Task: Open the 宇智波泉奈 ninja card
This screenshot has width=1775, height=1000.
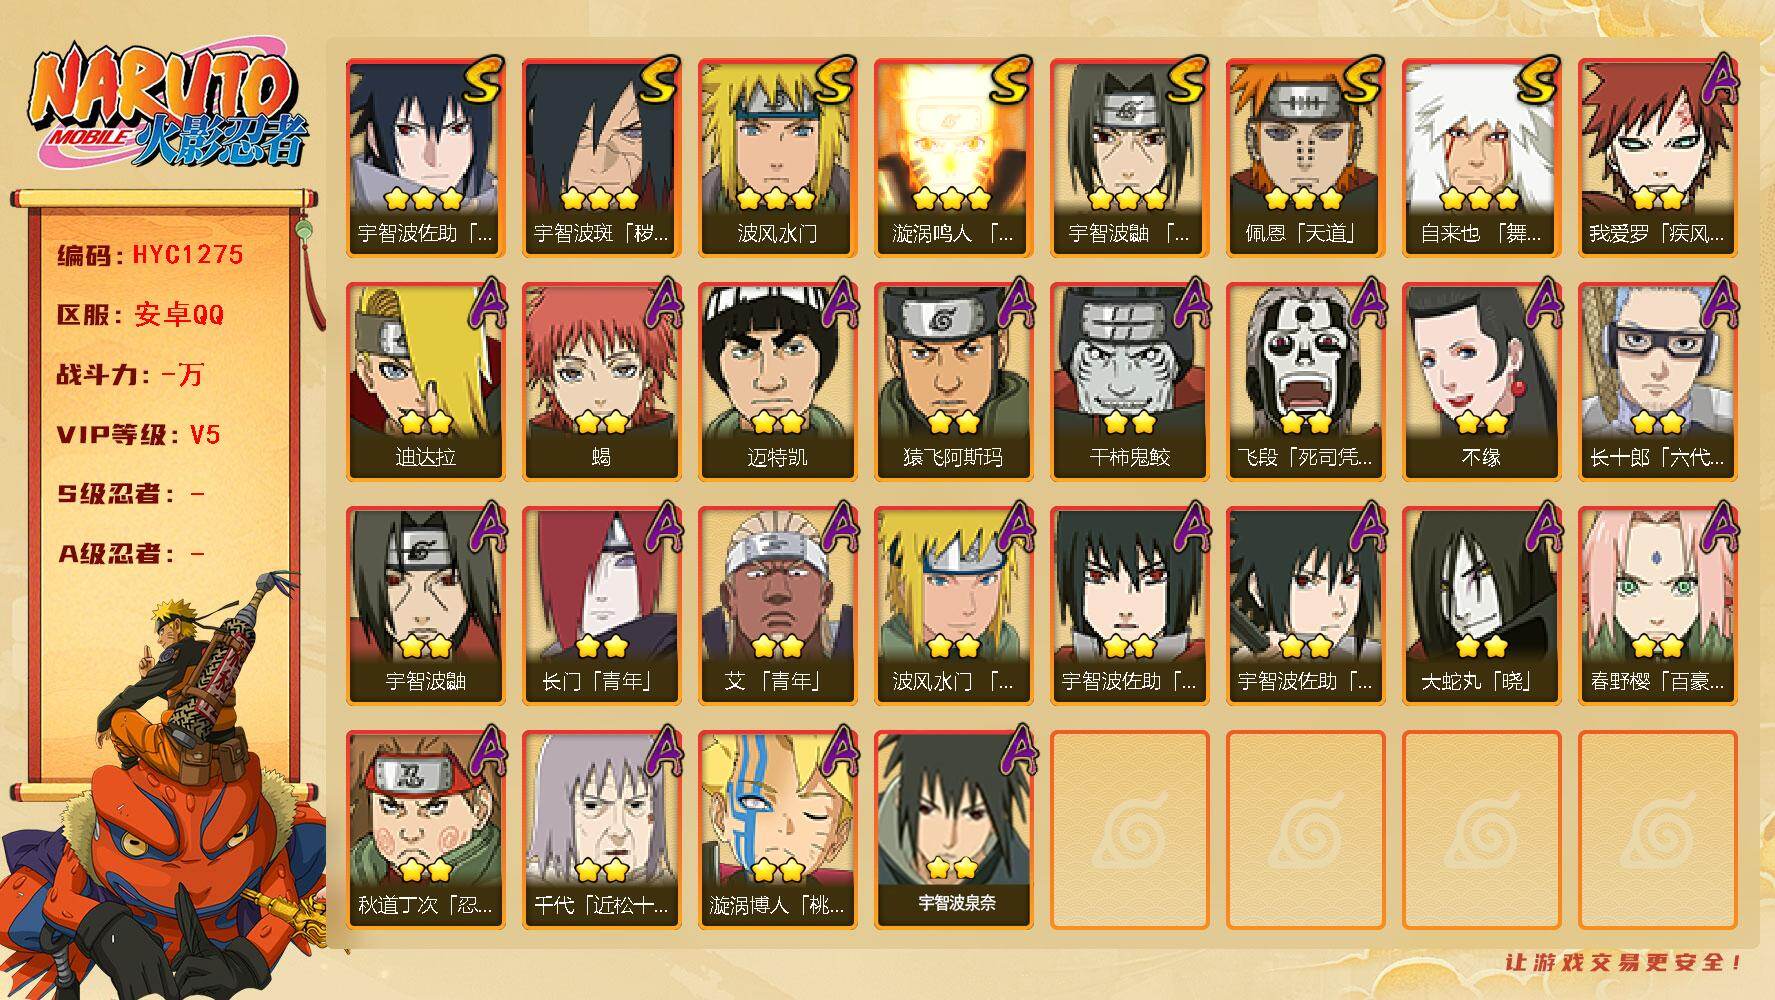Action: tap(953, 829)
